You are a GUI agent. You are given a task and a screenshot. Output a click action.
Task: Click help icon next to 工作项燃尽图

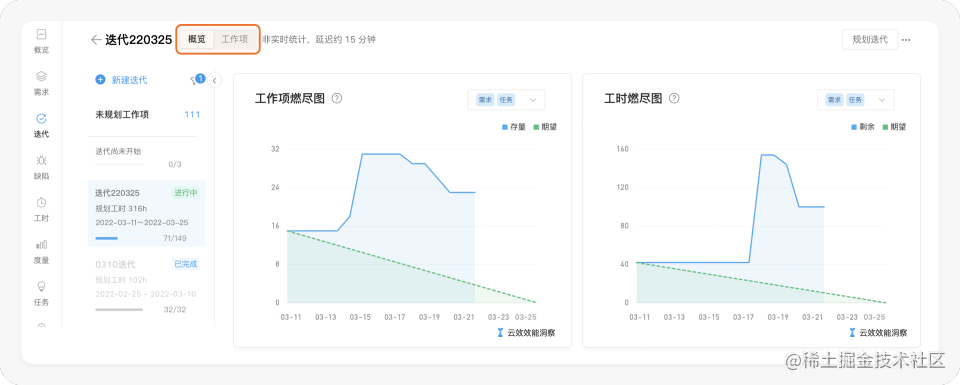coord(336,99)
